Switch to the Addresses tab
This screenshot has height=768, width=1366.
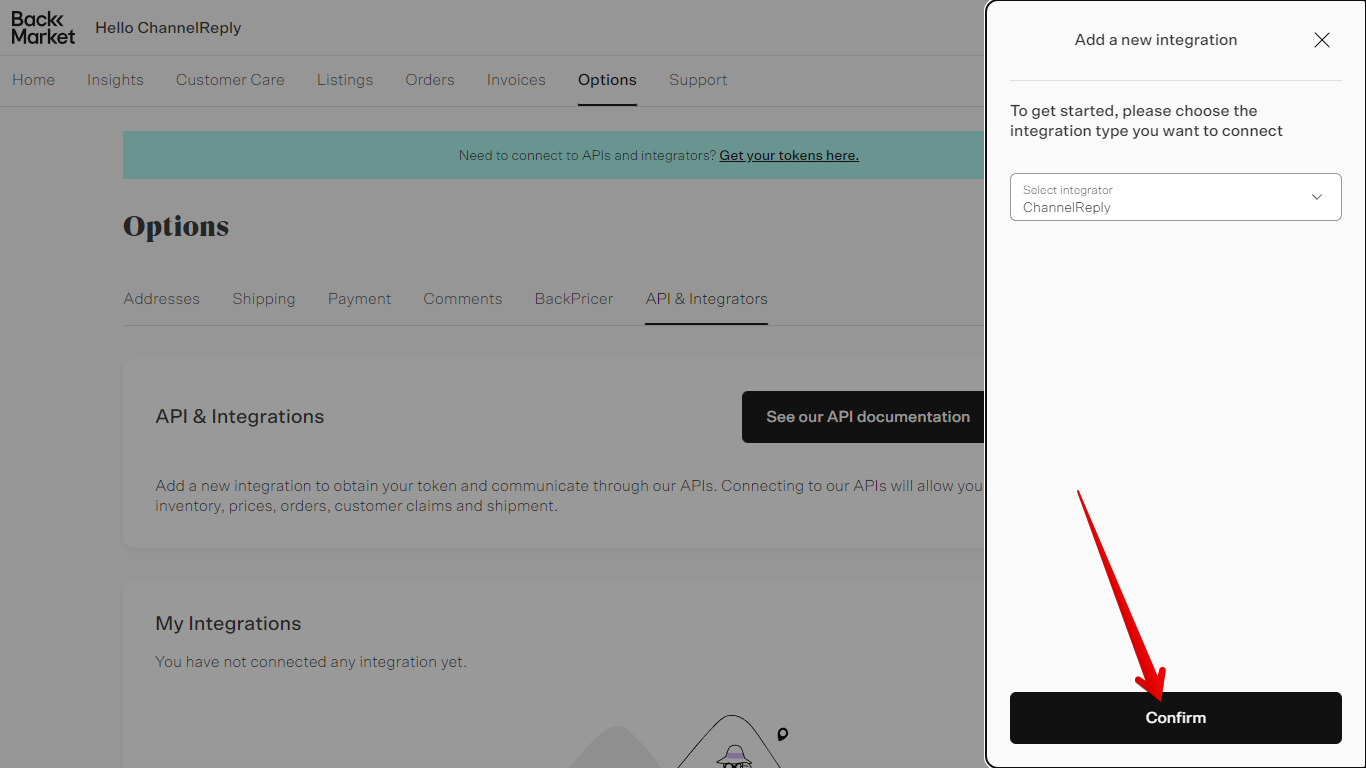pos(161,299)
